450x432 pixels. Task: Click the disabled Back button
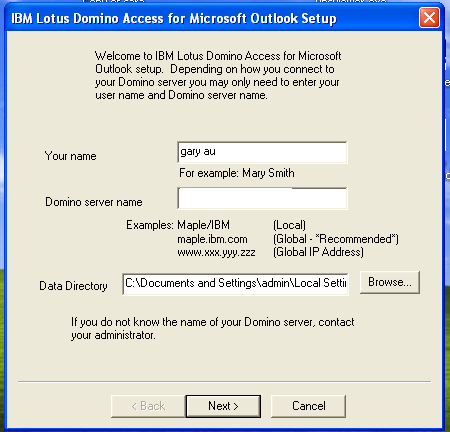(x=148, y=406)
